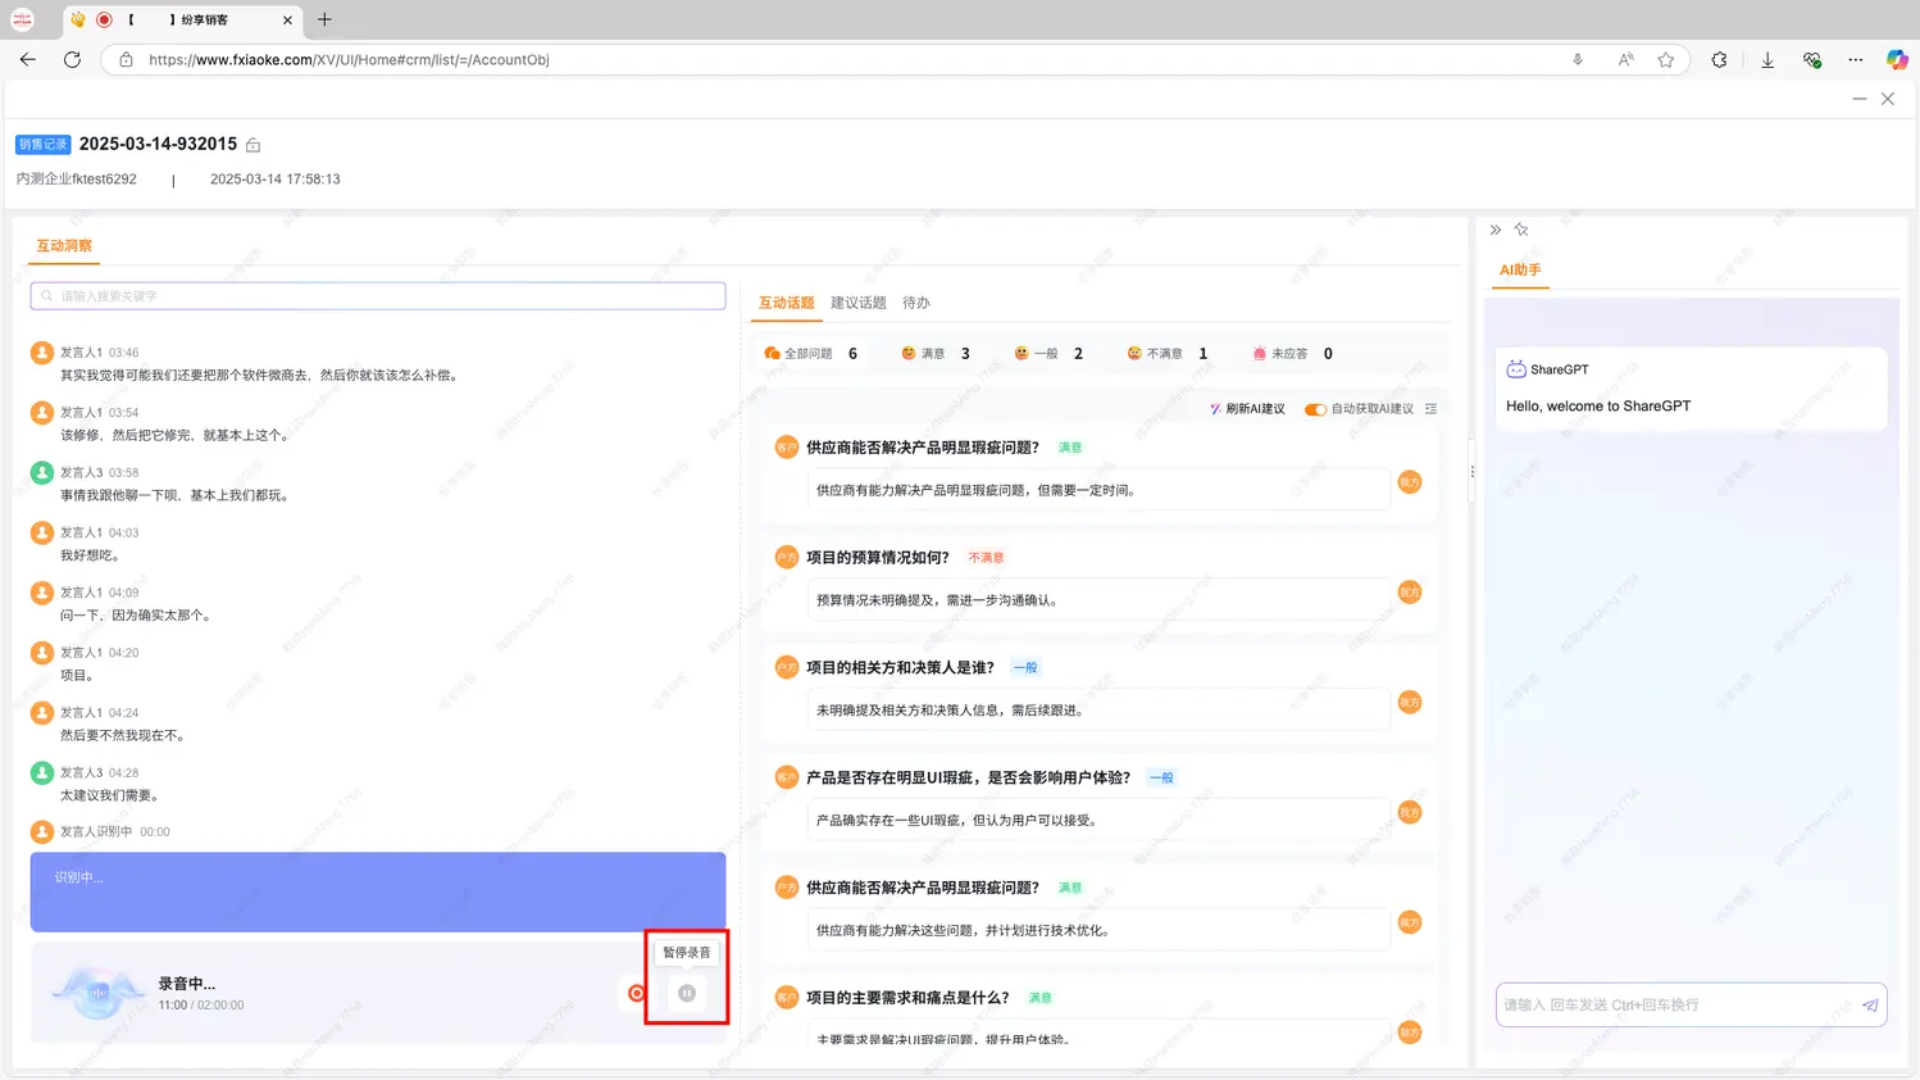Filter by 满意 questions count

click(934, 354)
